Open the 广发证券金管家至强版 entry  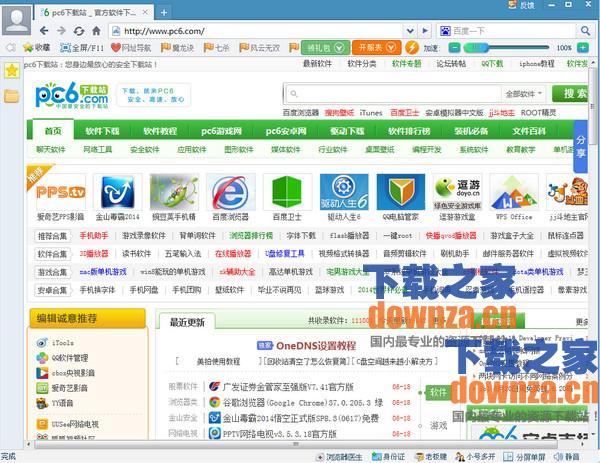pyautogui.click(x=288, y=387)
